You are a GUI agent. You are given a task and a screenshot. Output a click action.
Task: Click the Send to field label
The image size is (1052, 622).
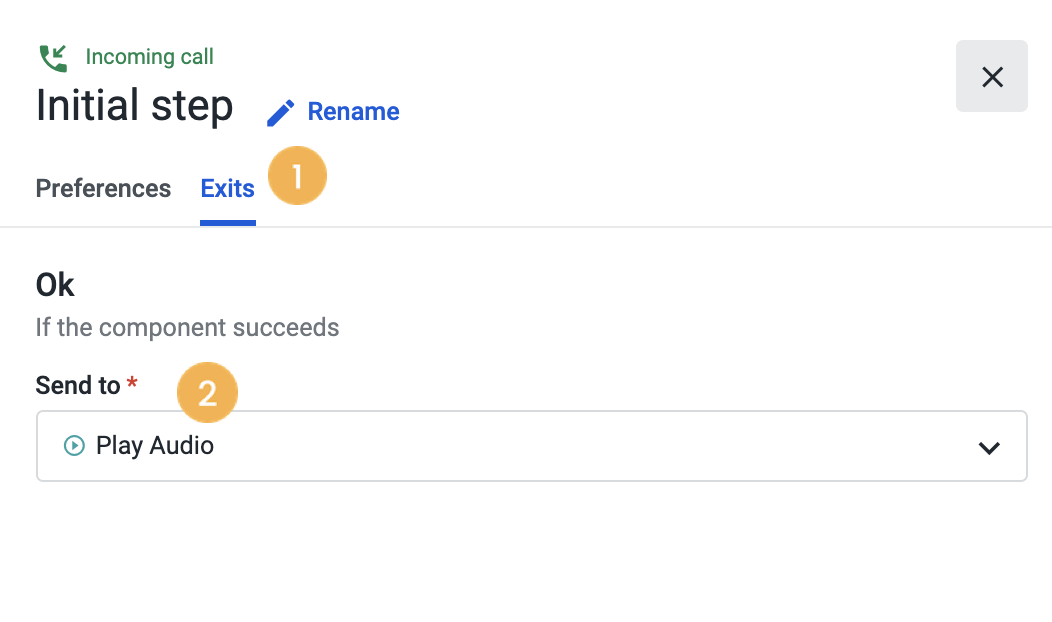[78, 386]
